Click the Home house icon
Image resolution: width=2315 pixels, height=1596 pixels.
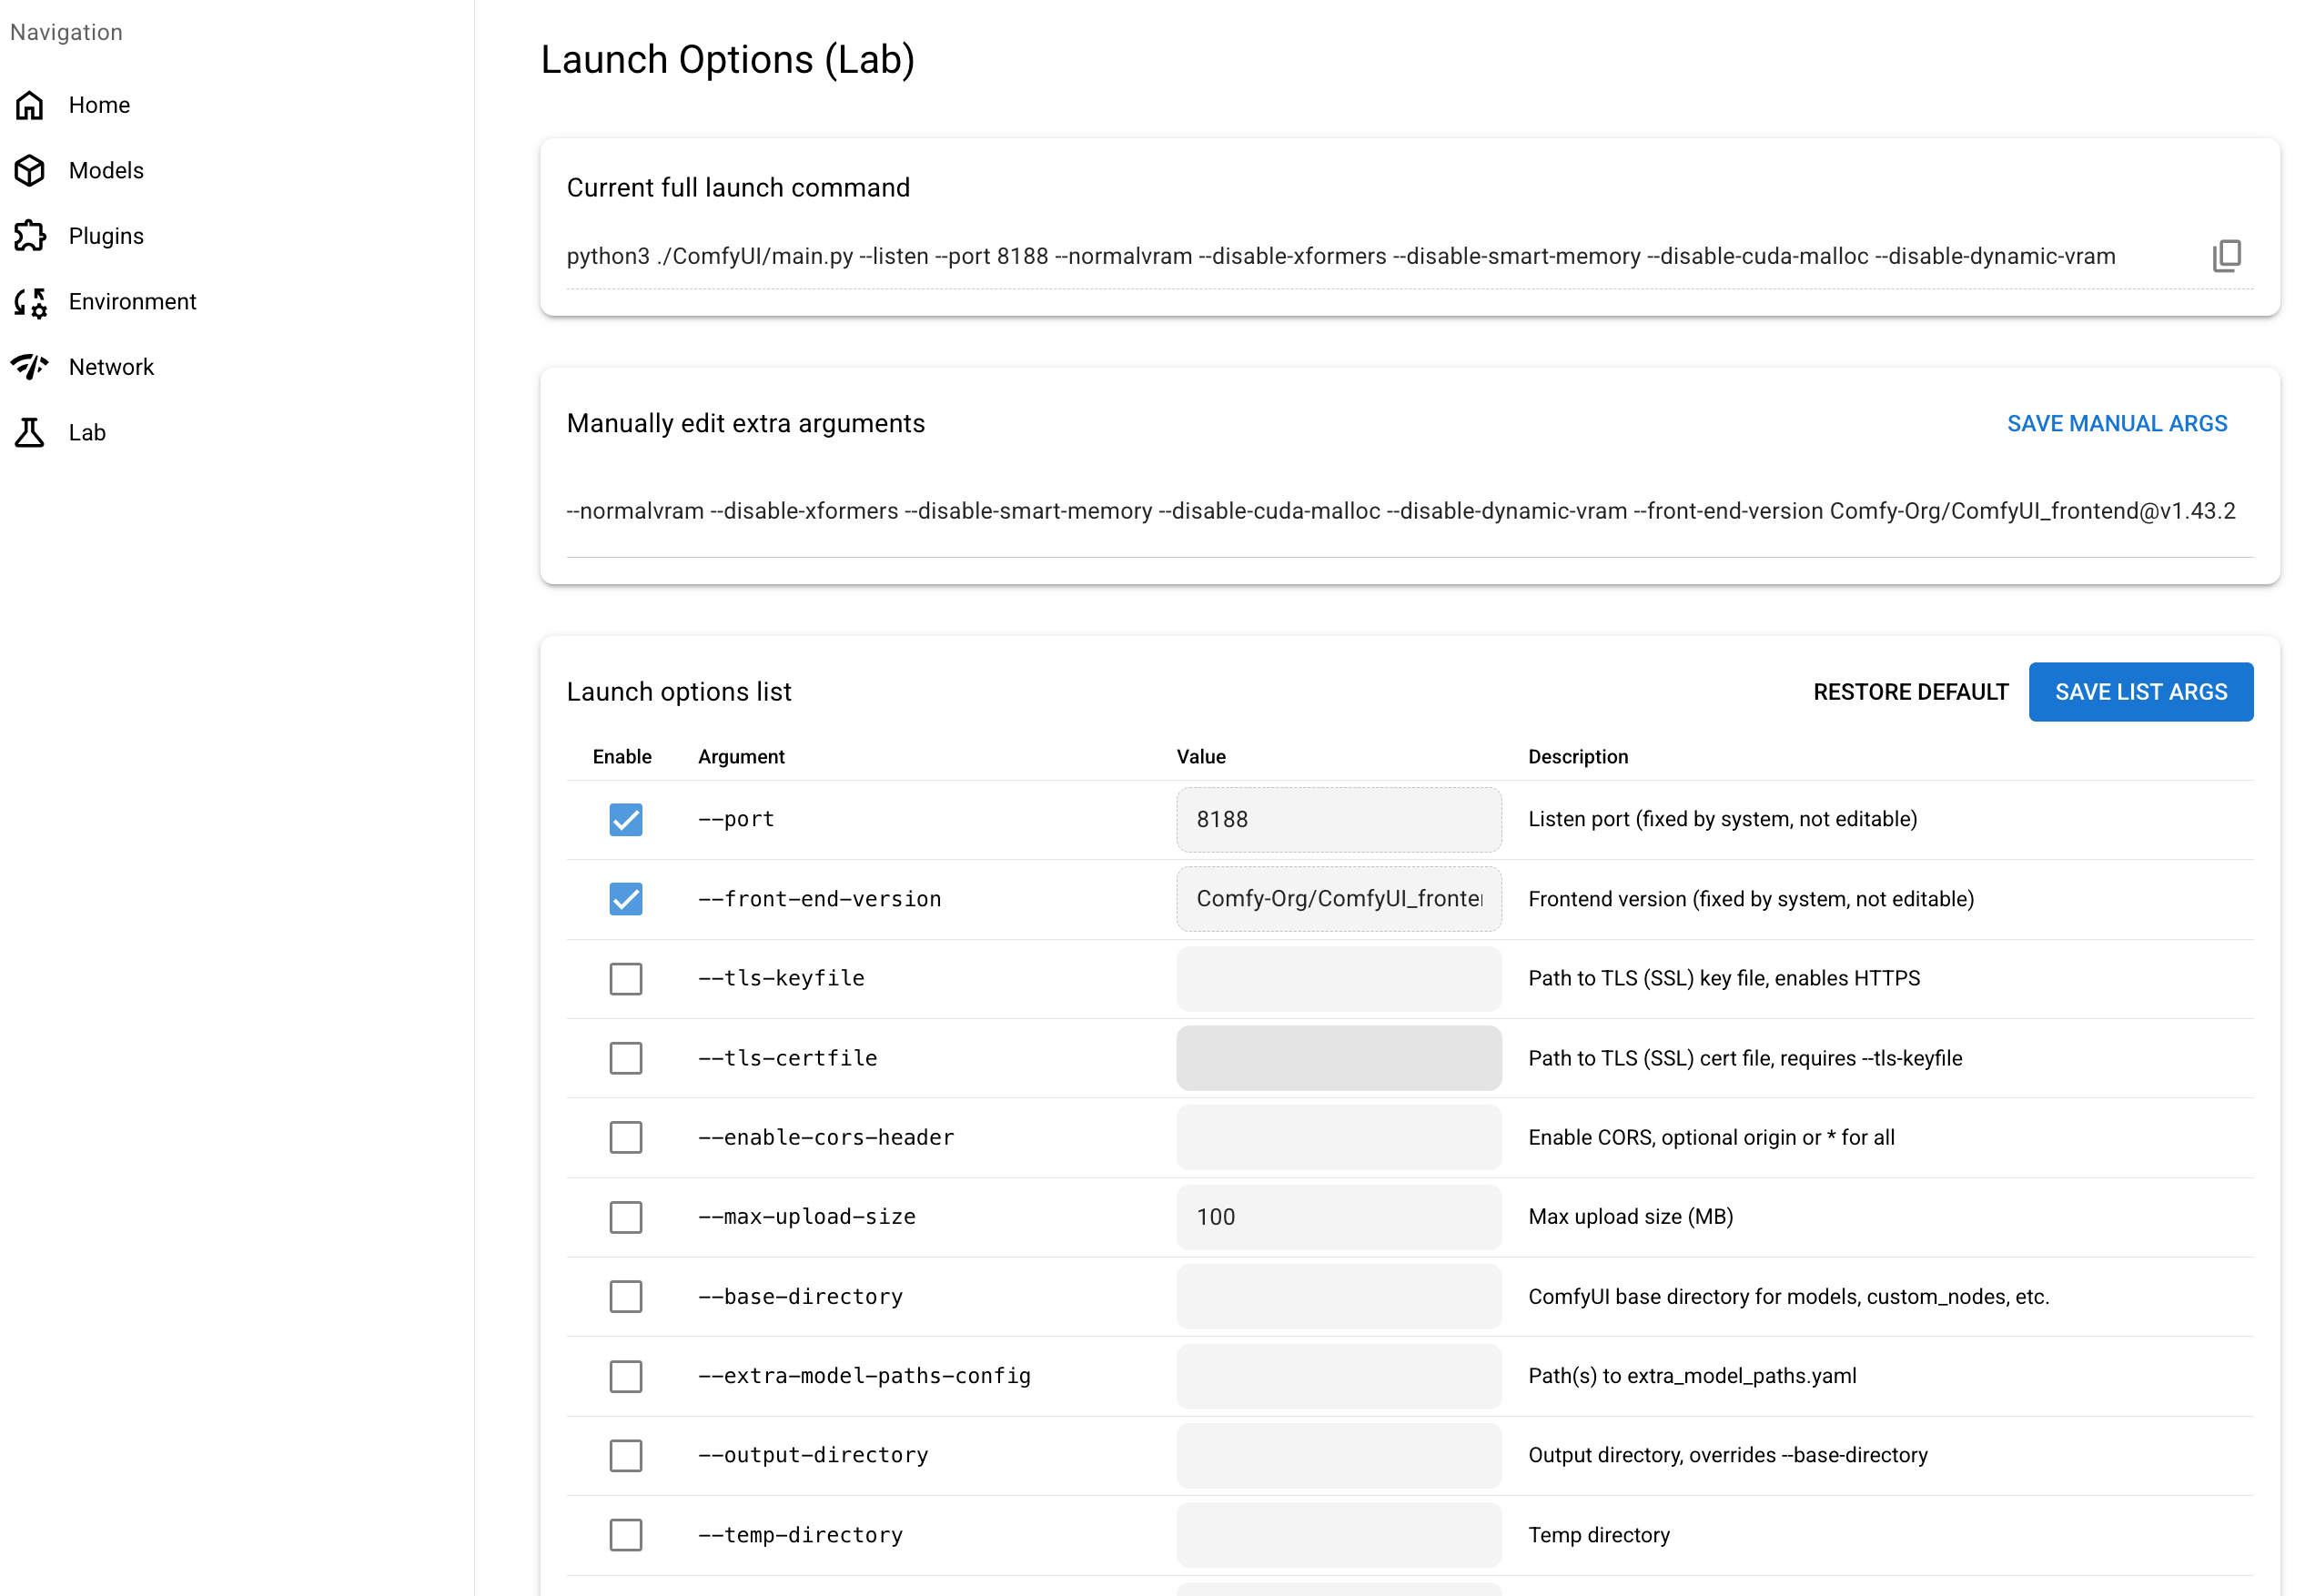(30, 105)
